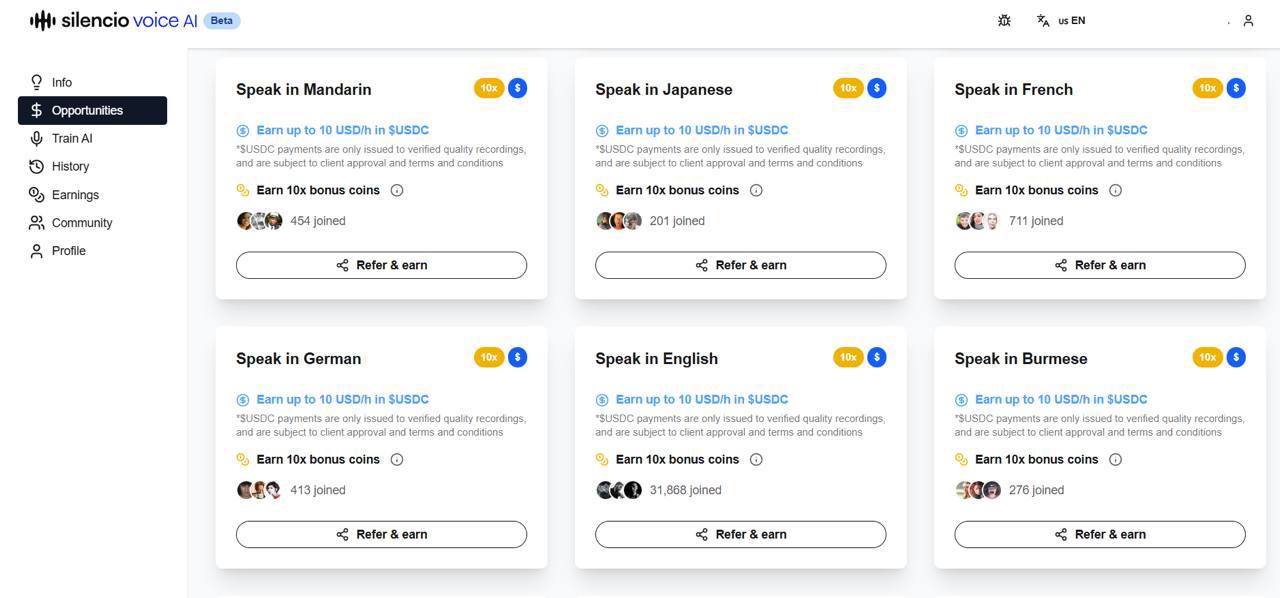Open Community in the sidebar
This screenshot has width=1280, height=598.
click(82, 223)
